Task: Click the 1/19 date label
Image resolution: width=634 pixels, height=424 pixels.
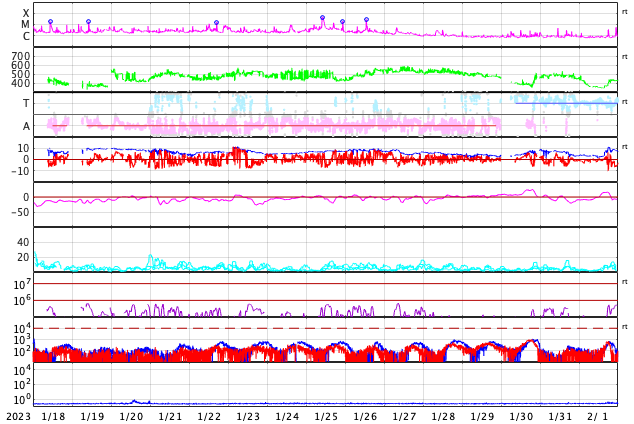Action: 92,416
